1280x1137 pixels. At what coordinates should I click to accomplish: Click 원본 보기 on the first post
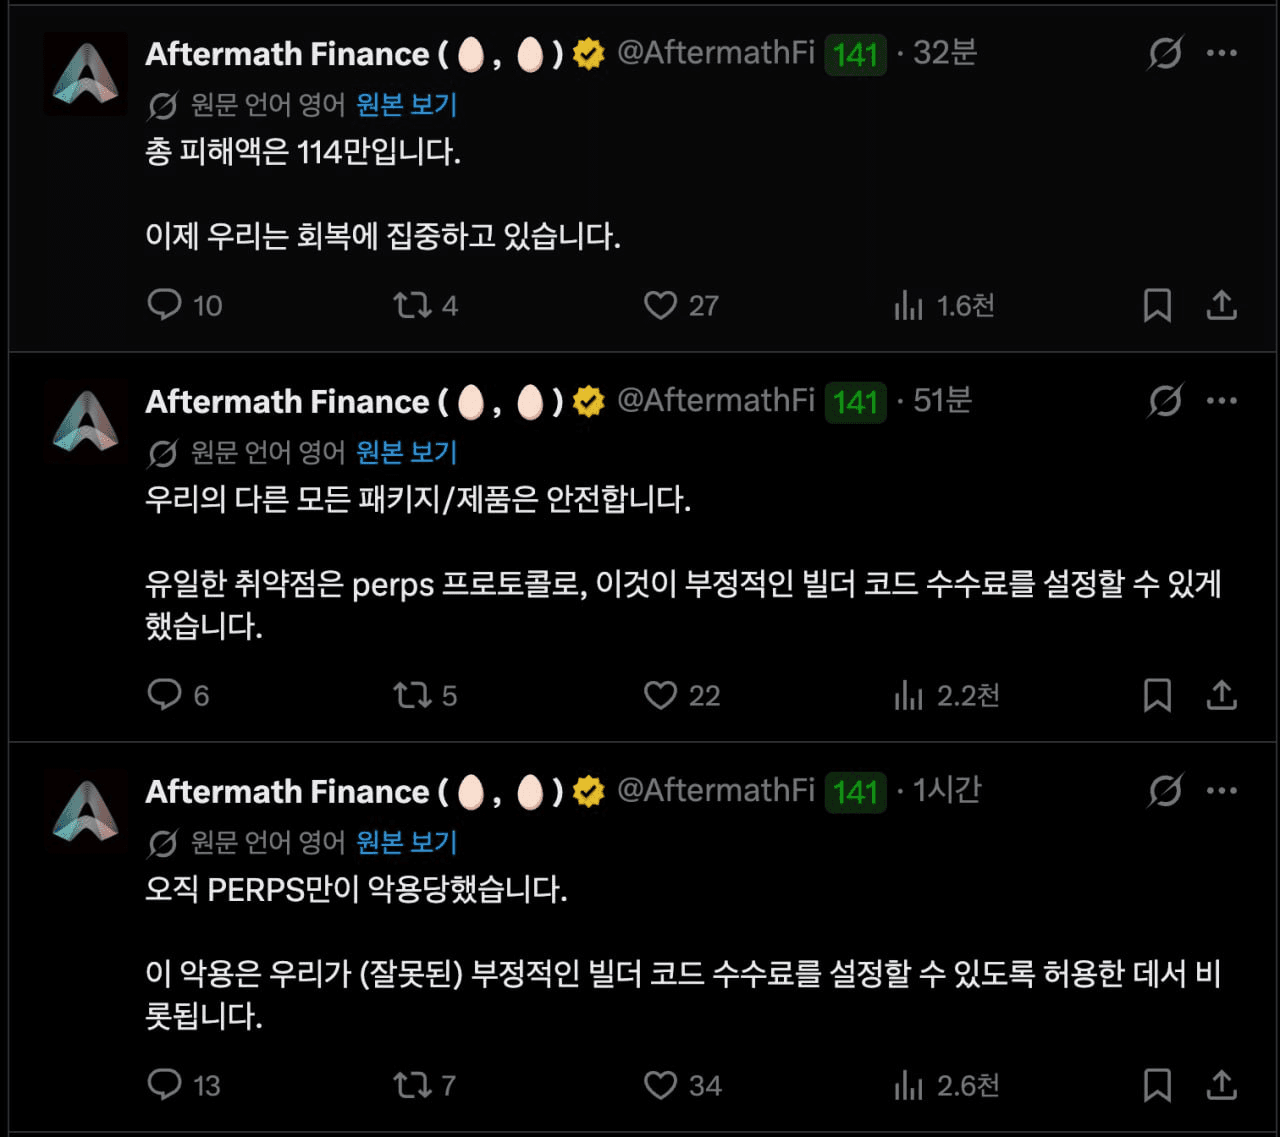pyautogui.click(x=406, y=104)
